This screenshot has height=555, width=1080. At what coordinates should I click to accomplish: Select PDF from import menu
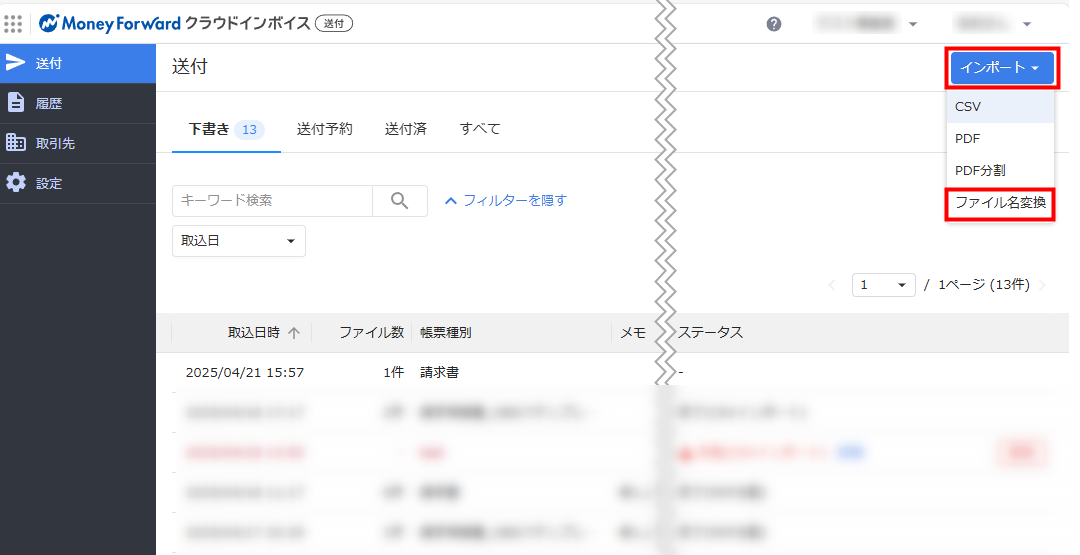coord(1000,138)
